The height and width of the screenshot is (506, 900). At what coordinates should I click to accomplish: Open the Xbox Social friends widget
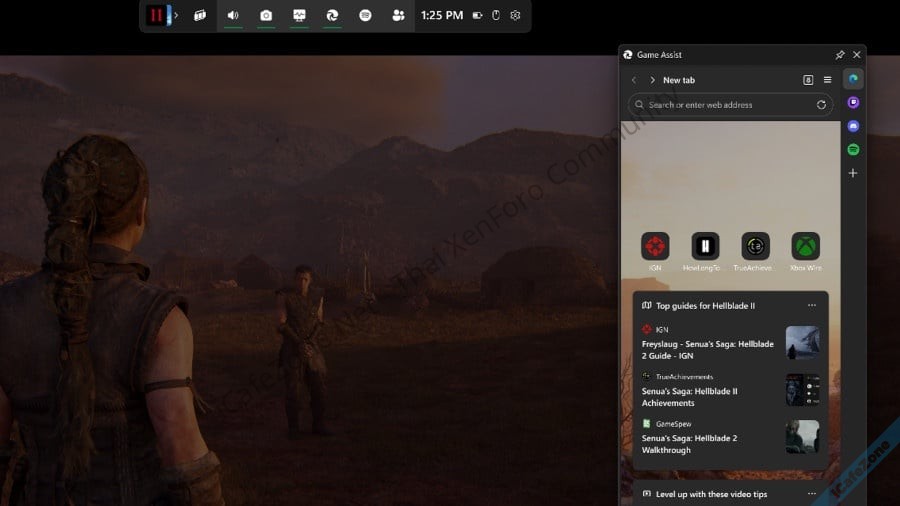(x=399, y=16)
